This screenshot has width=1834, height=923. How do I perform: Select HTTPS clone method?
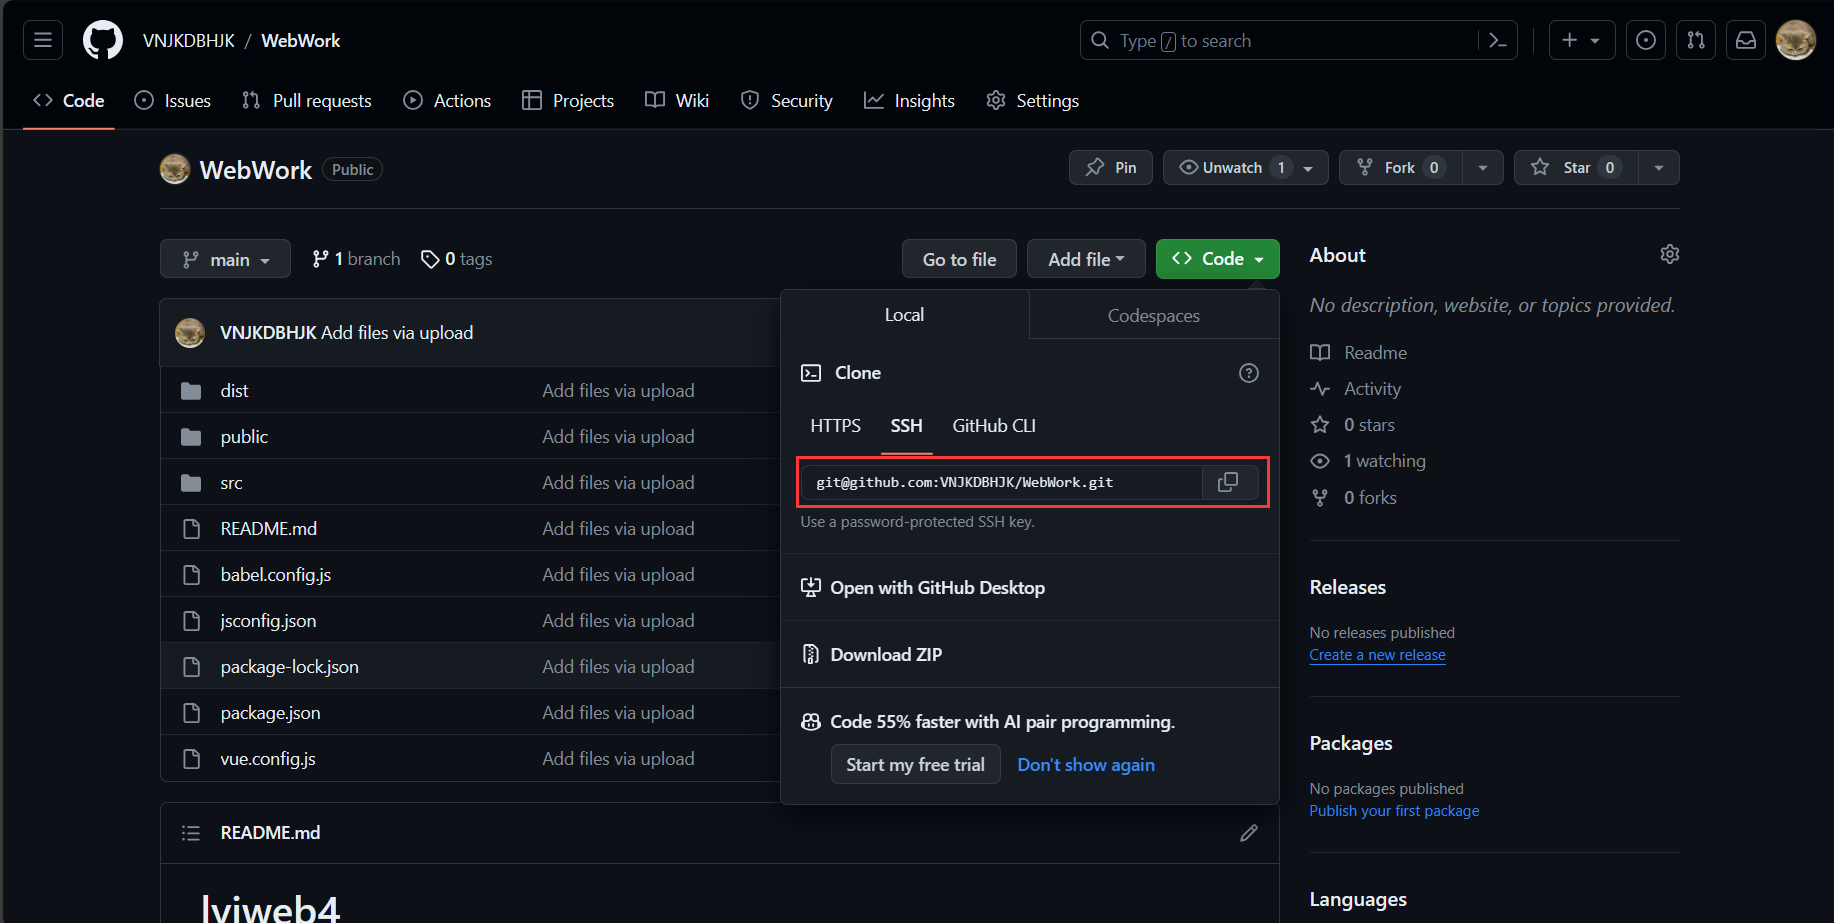click(835, 426)
